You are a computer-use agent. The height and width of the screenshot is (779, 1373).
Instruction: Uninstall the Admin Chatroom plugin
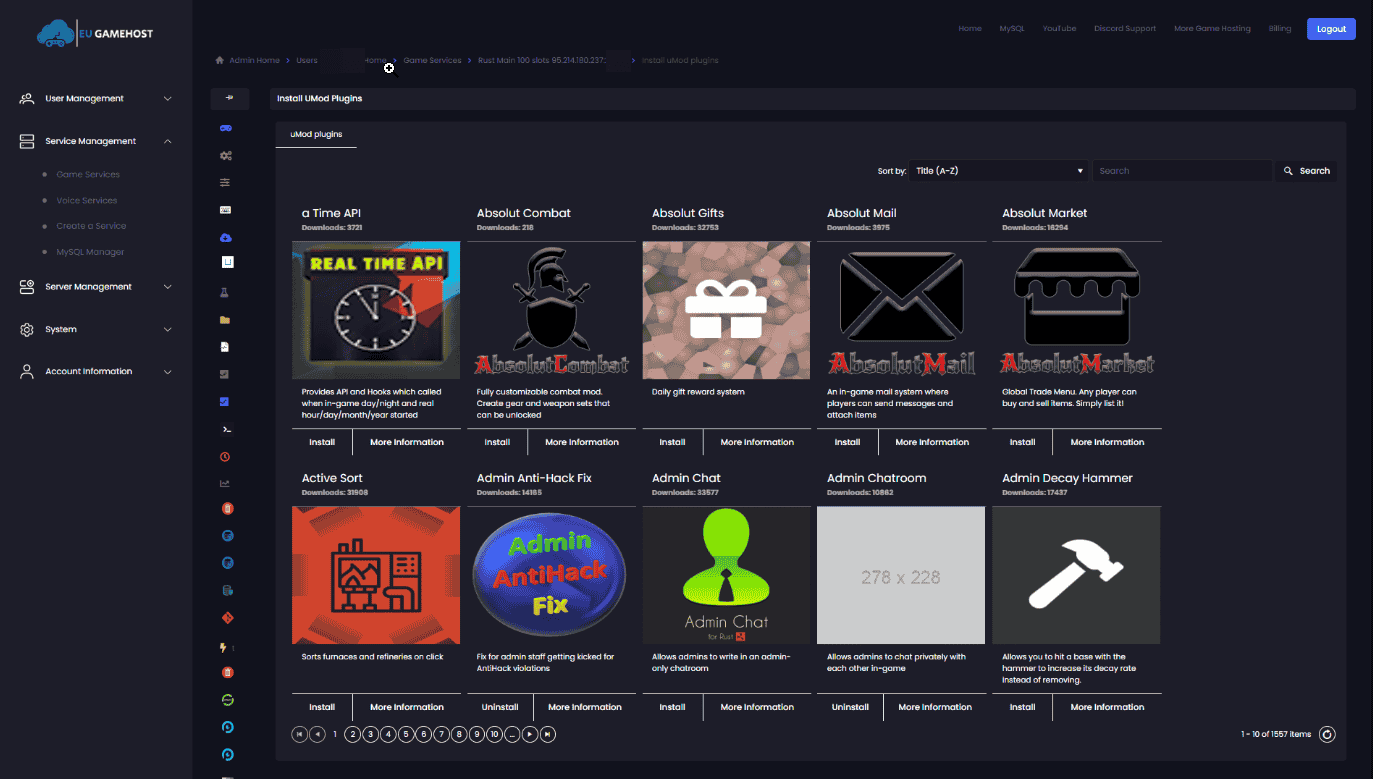[x=850, y=707]
